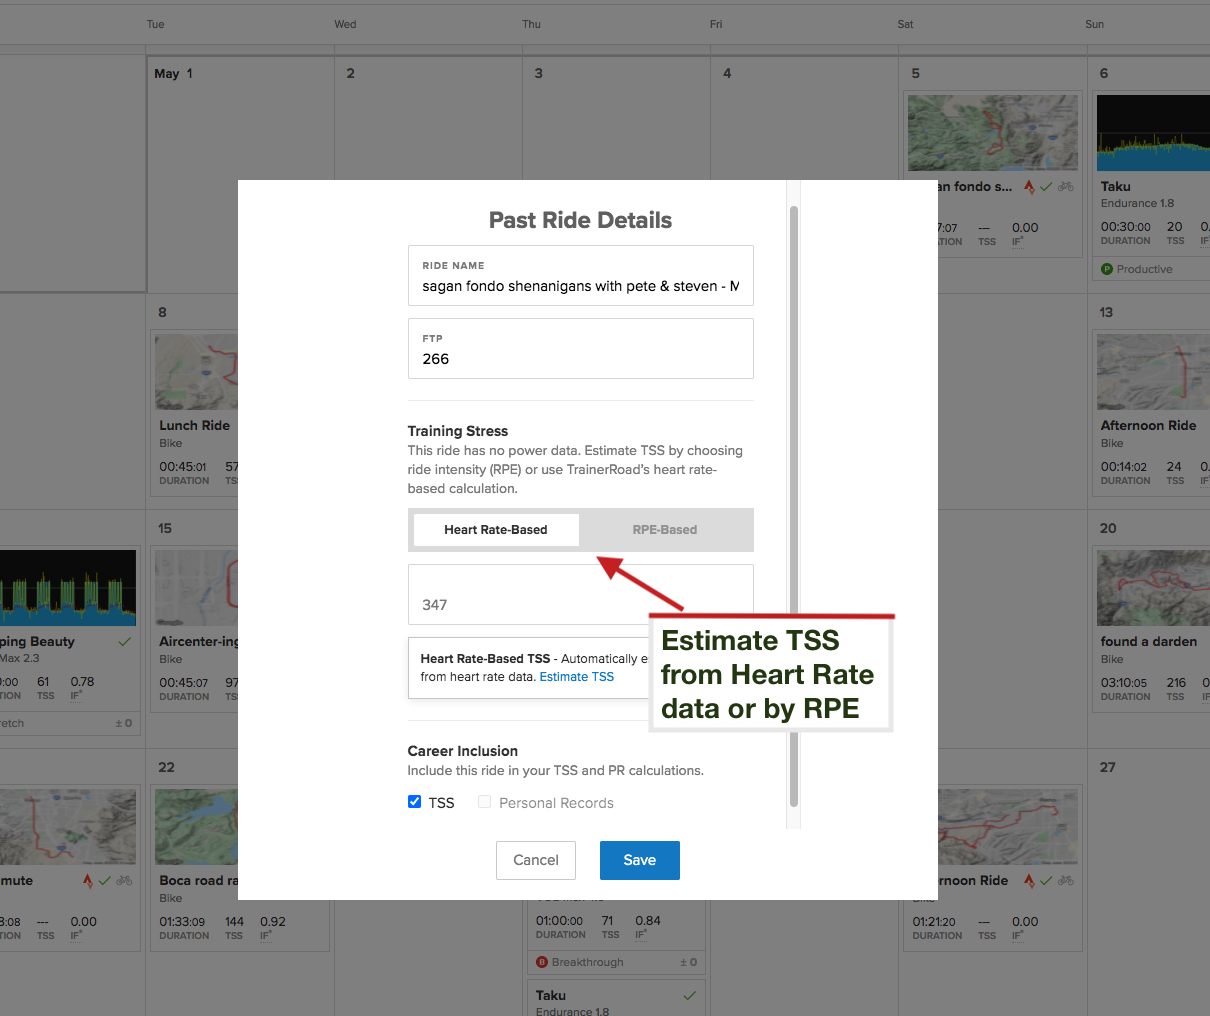Click IF label on Boca road race card
Screen dimensions: 1210x1016
pyautogui.click(x=266, y=936)
